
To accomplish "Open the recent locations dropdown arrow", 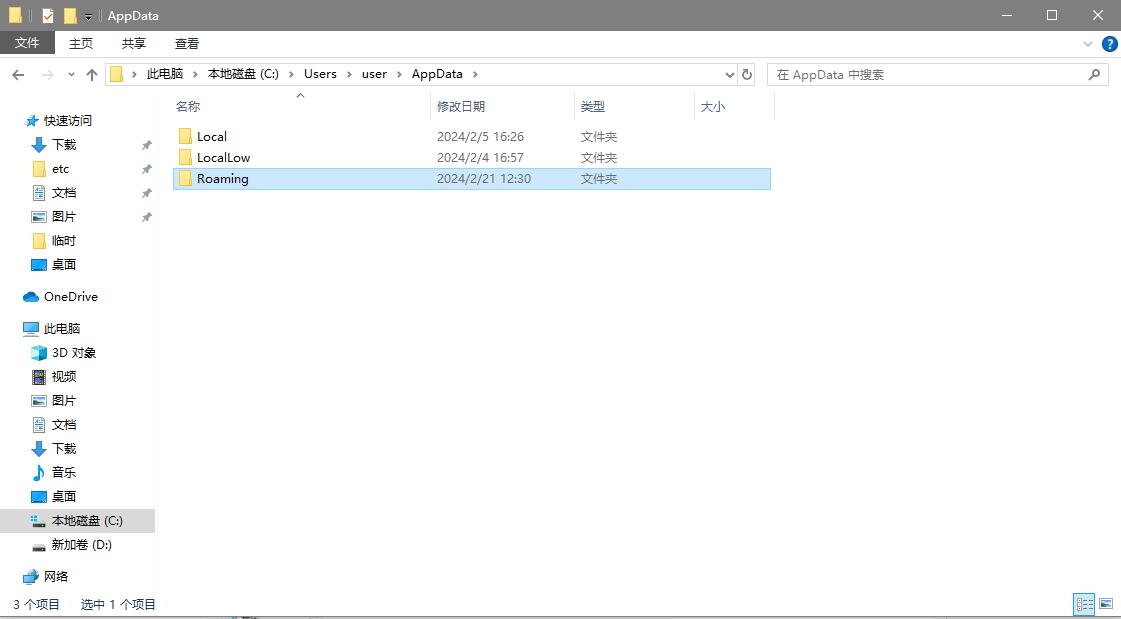I will (x=71, y=75).
